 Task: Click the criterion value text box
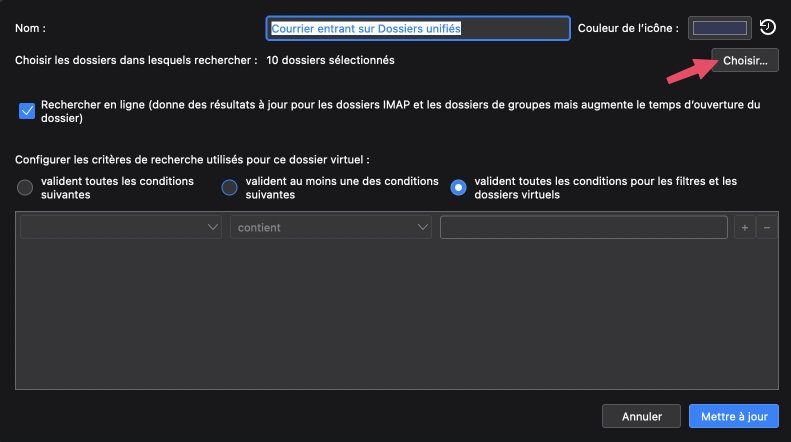[x=583, y=228]
